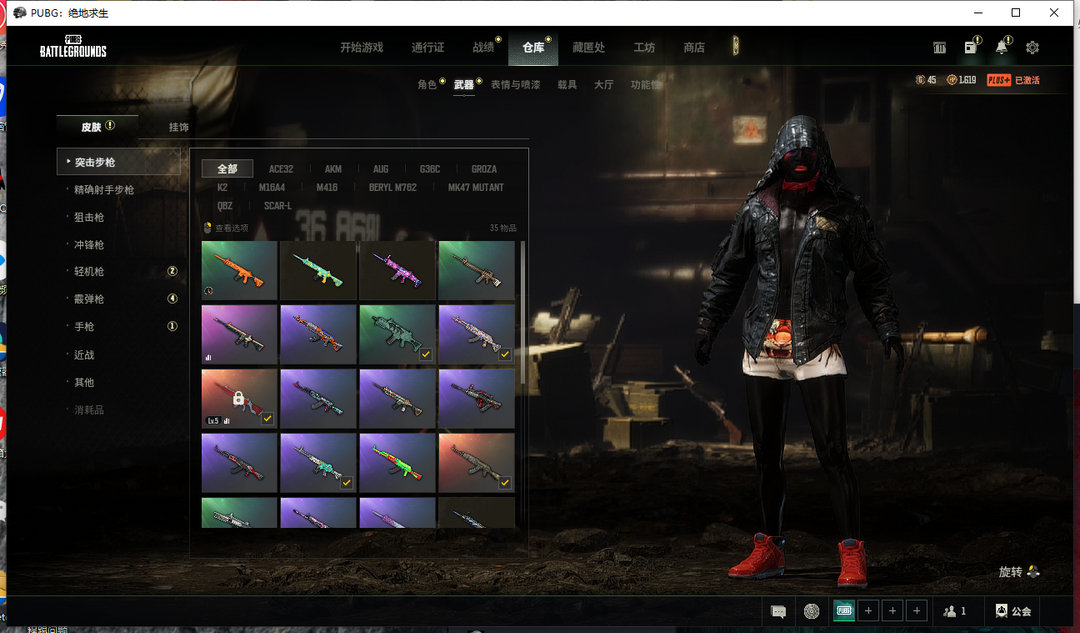This screenshot has width=1080, height=633.
Task: Toggle the checkmark on the locked Lv.5 skin
Action: point(268,419)
